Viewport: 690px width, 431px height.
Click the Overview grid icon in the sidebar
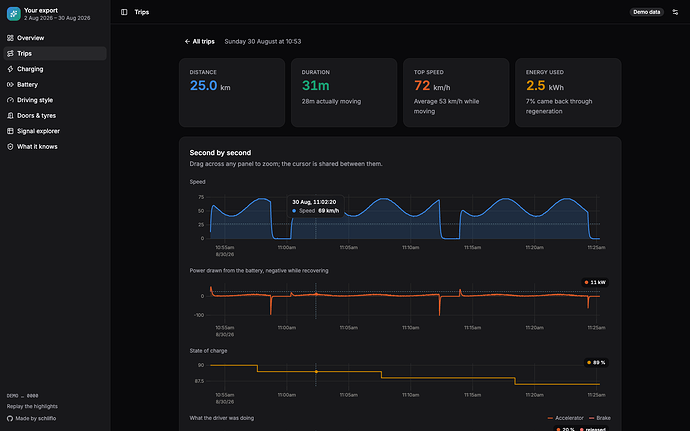coord(10,38)
